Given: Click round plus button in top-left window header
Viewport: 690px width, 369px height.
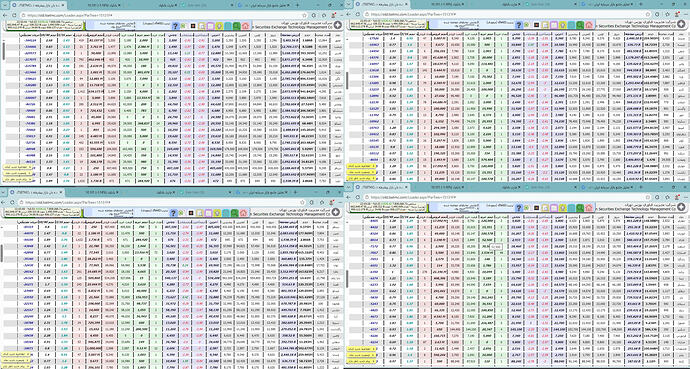Looking at the screenshot, I should pyautogui.click(x=338, y=25).
